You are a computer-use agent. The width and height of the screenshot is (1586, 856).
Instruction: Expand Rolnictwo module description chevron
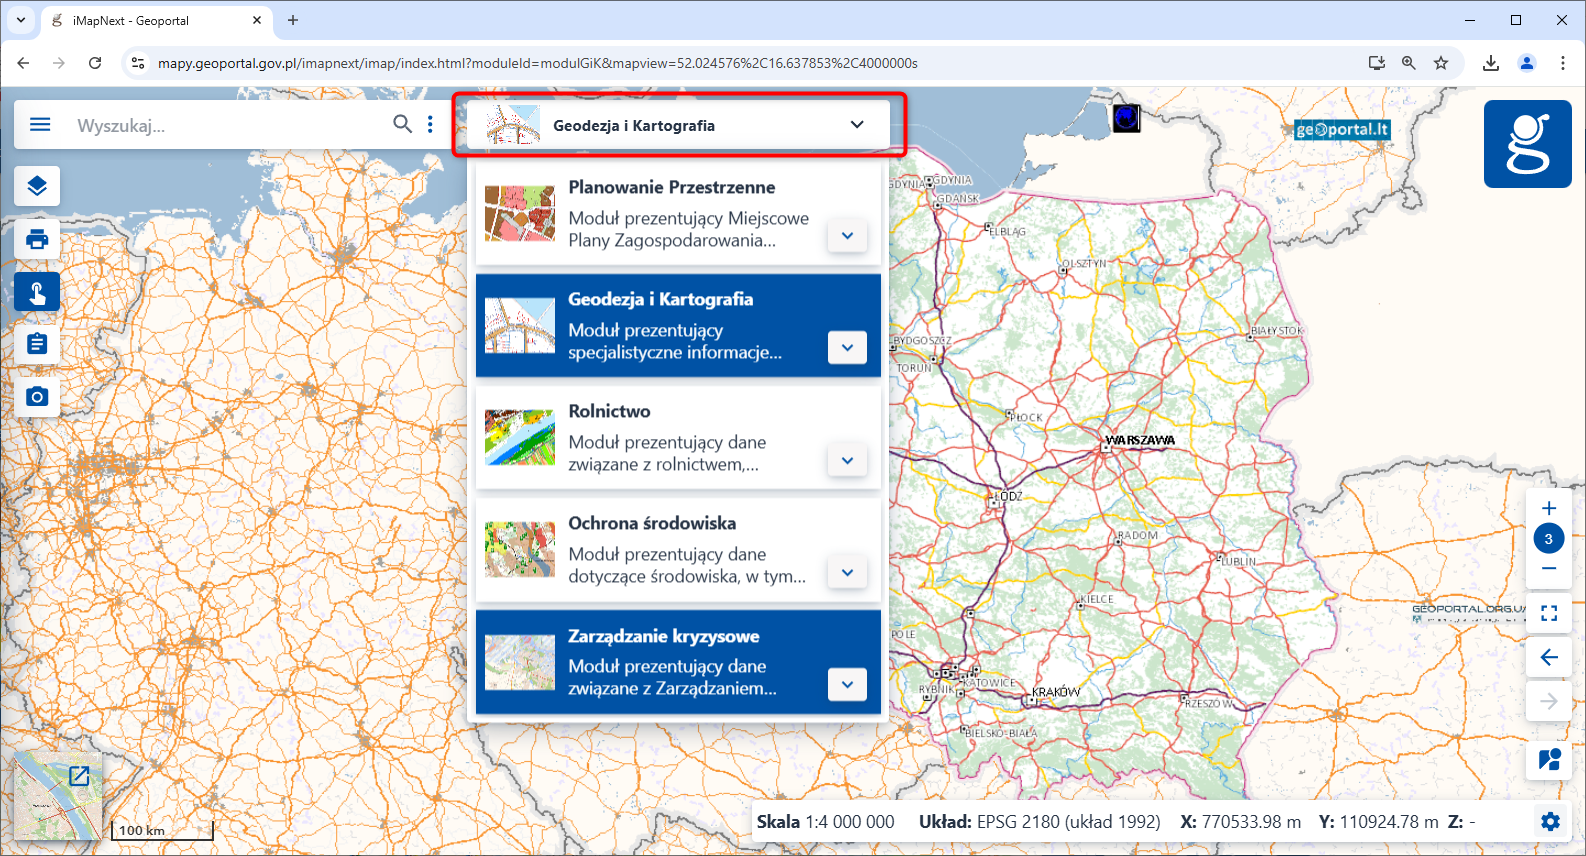tap(847, 461)
